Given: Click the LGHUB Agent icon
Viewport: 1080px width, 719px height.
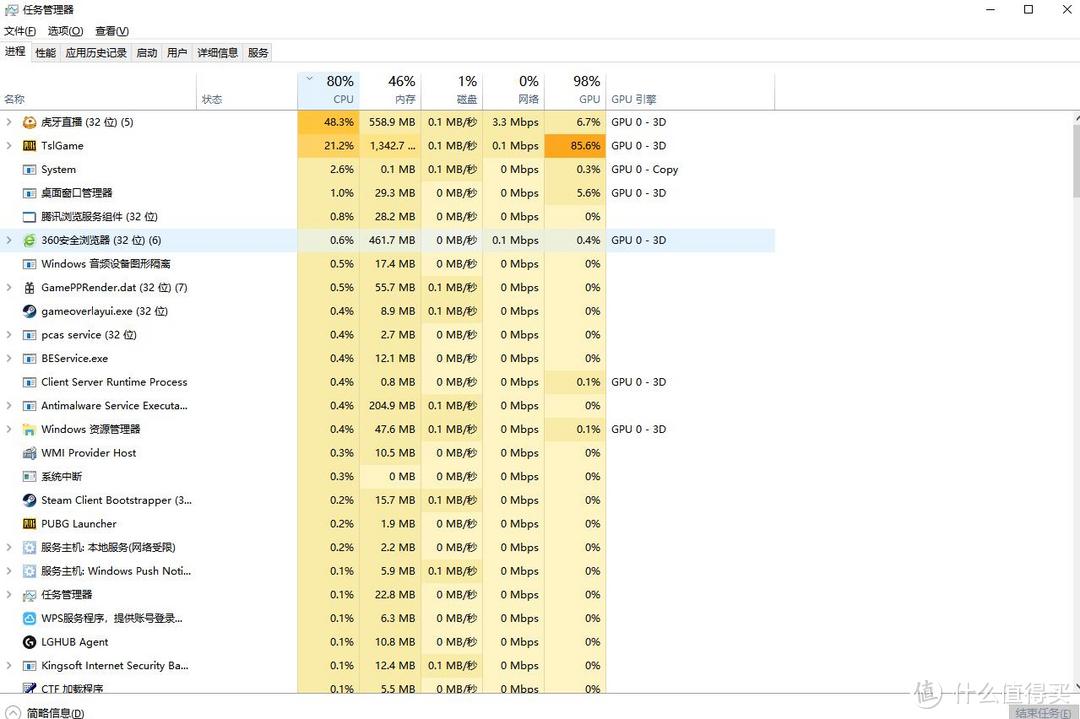Looking at the screenshot, I should pos(29,642).
